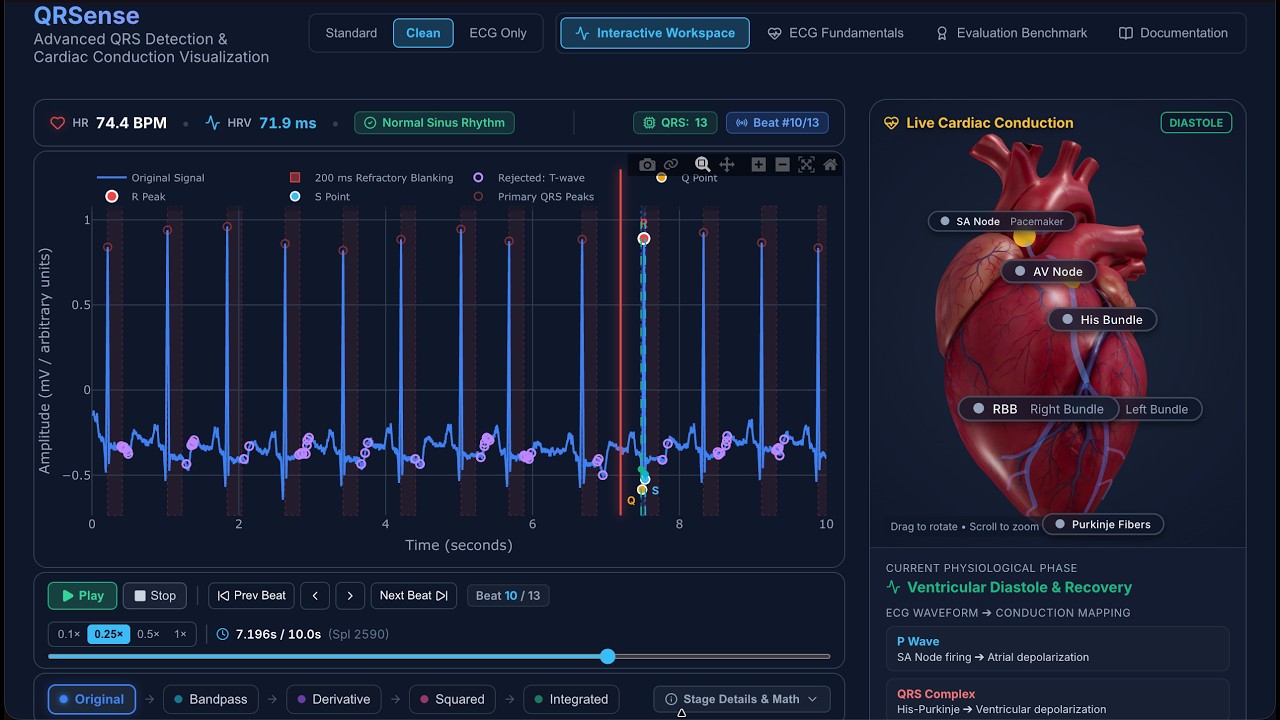This screenshot has width=1280, height=720.
Task: Stop the ECG playback
Action: [155, 596]
